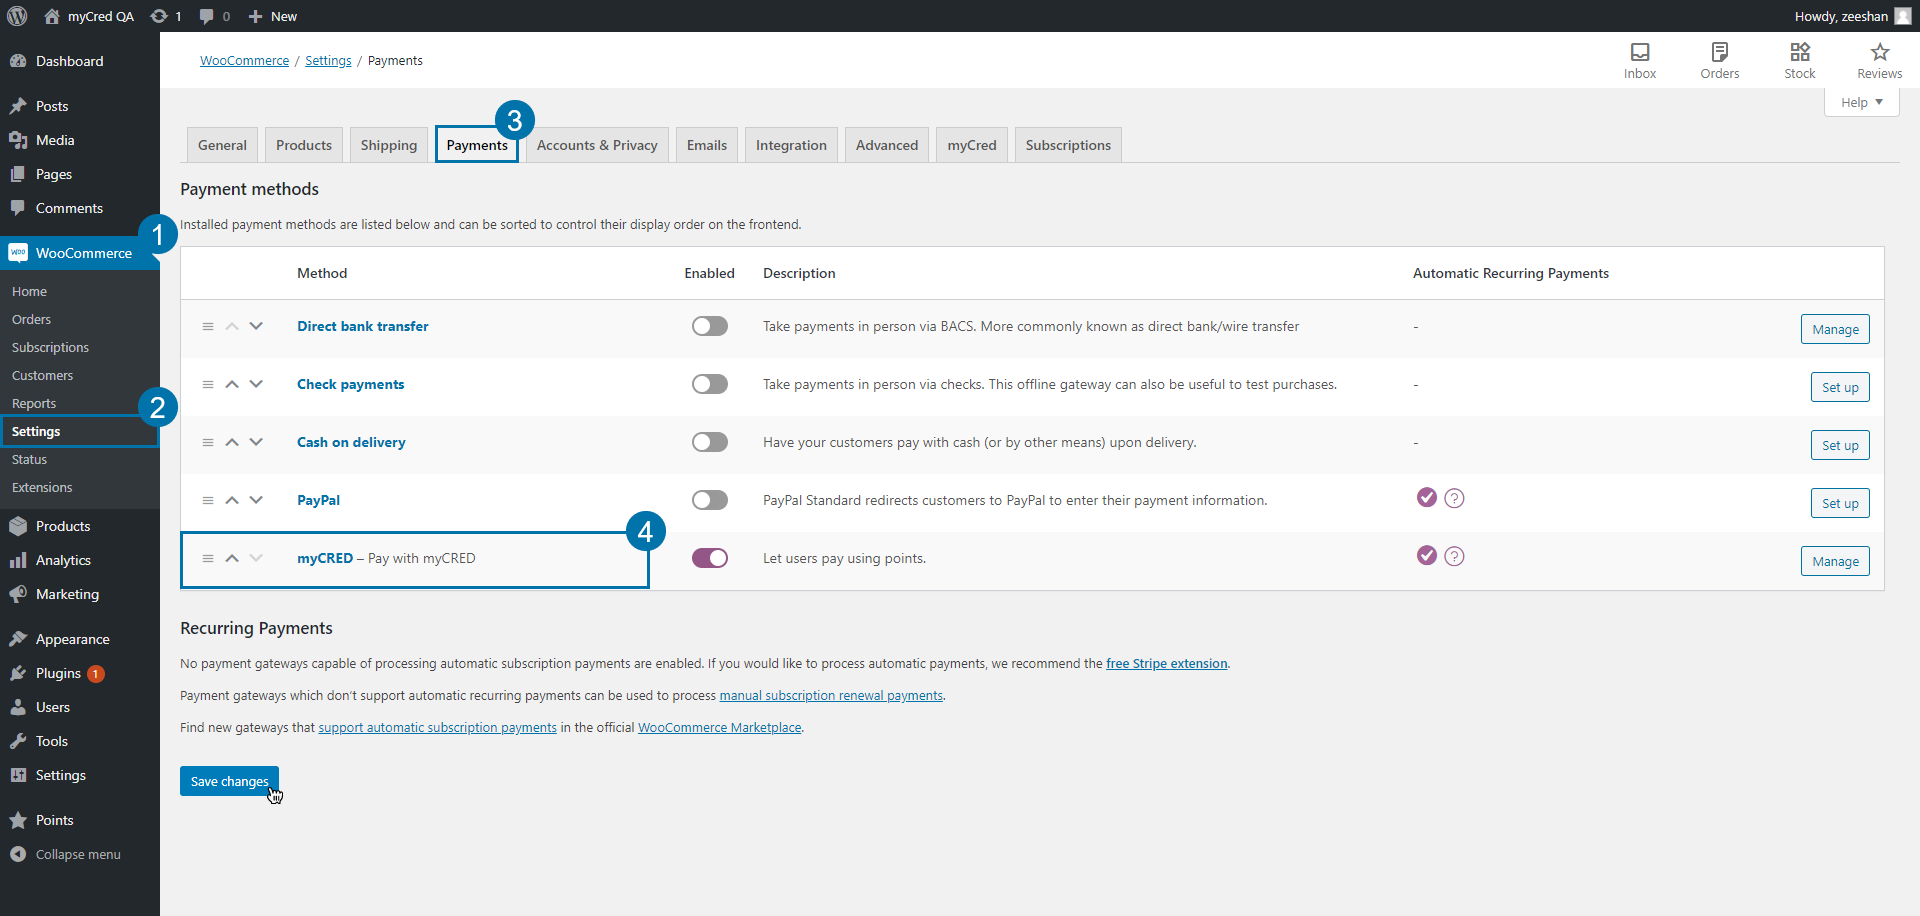Manage Direct bank transfer settings
Screen dimensions: 1920x916
(1835, 329)
